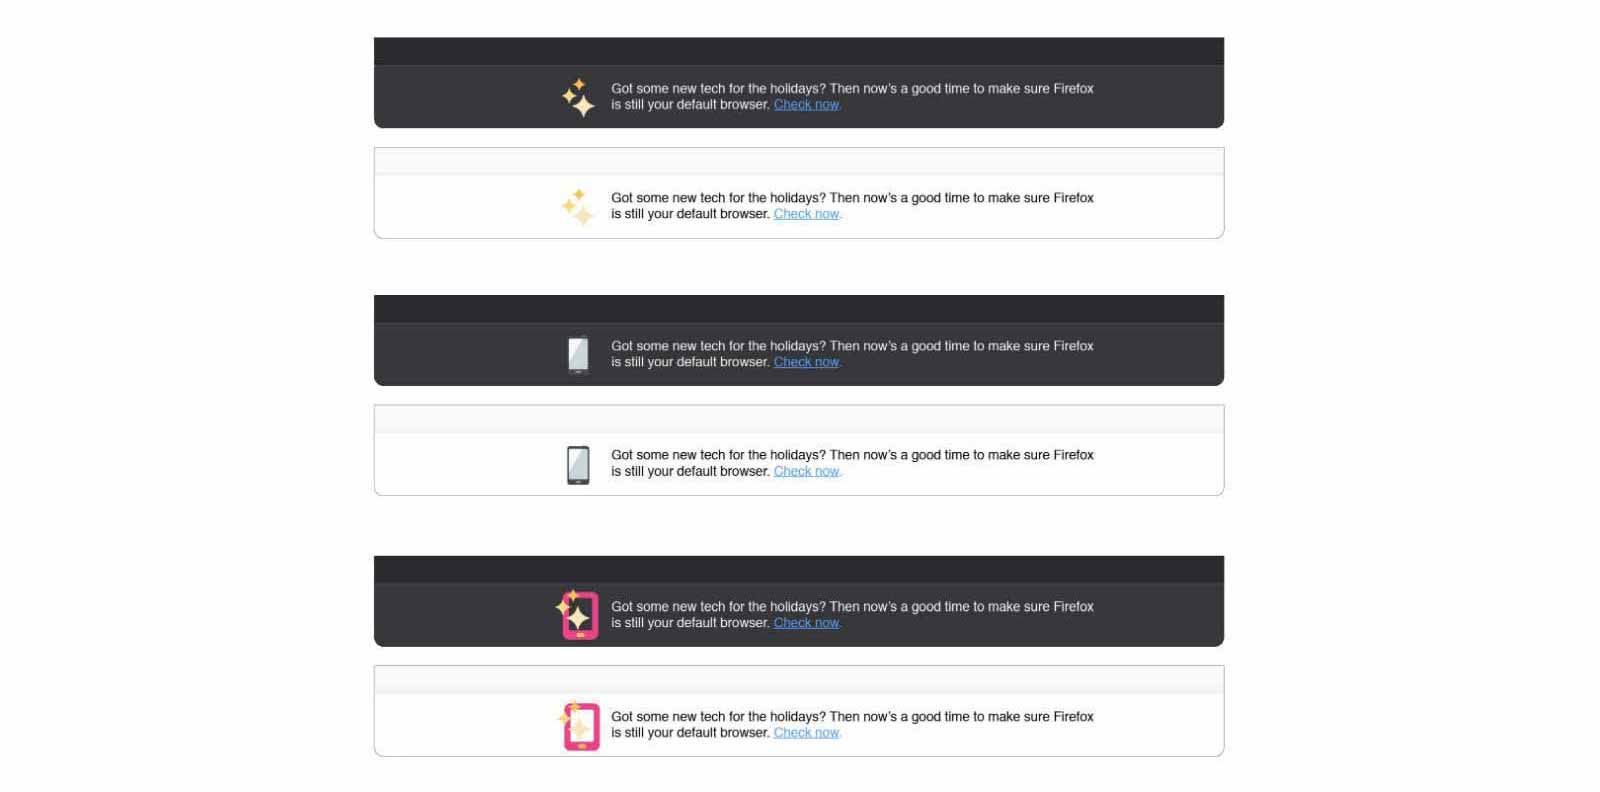
Task: Click message text in dark pink phone notification
Action: pyautogui.click(x=852, y=607)
